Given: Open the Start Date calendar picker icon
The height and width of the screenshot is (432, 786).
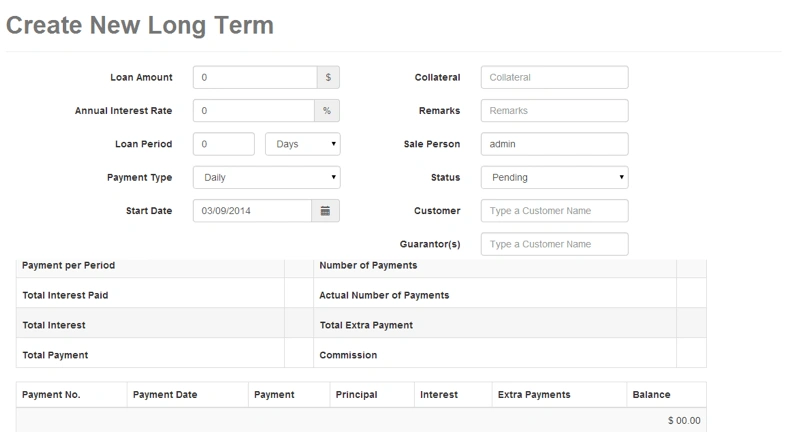Looking at the screenshot, I should point(325,211).
